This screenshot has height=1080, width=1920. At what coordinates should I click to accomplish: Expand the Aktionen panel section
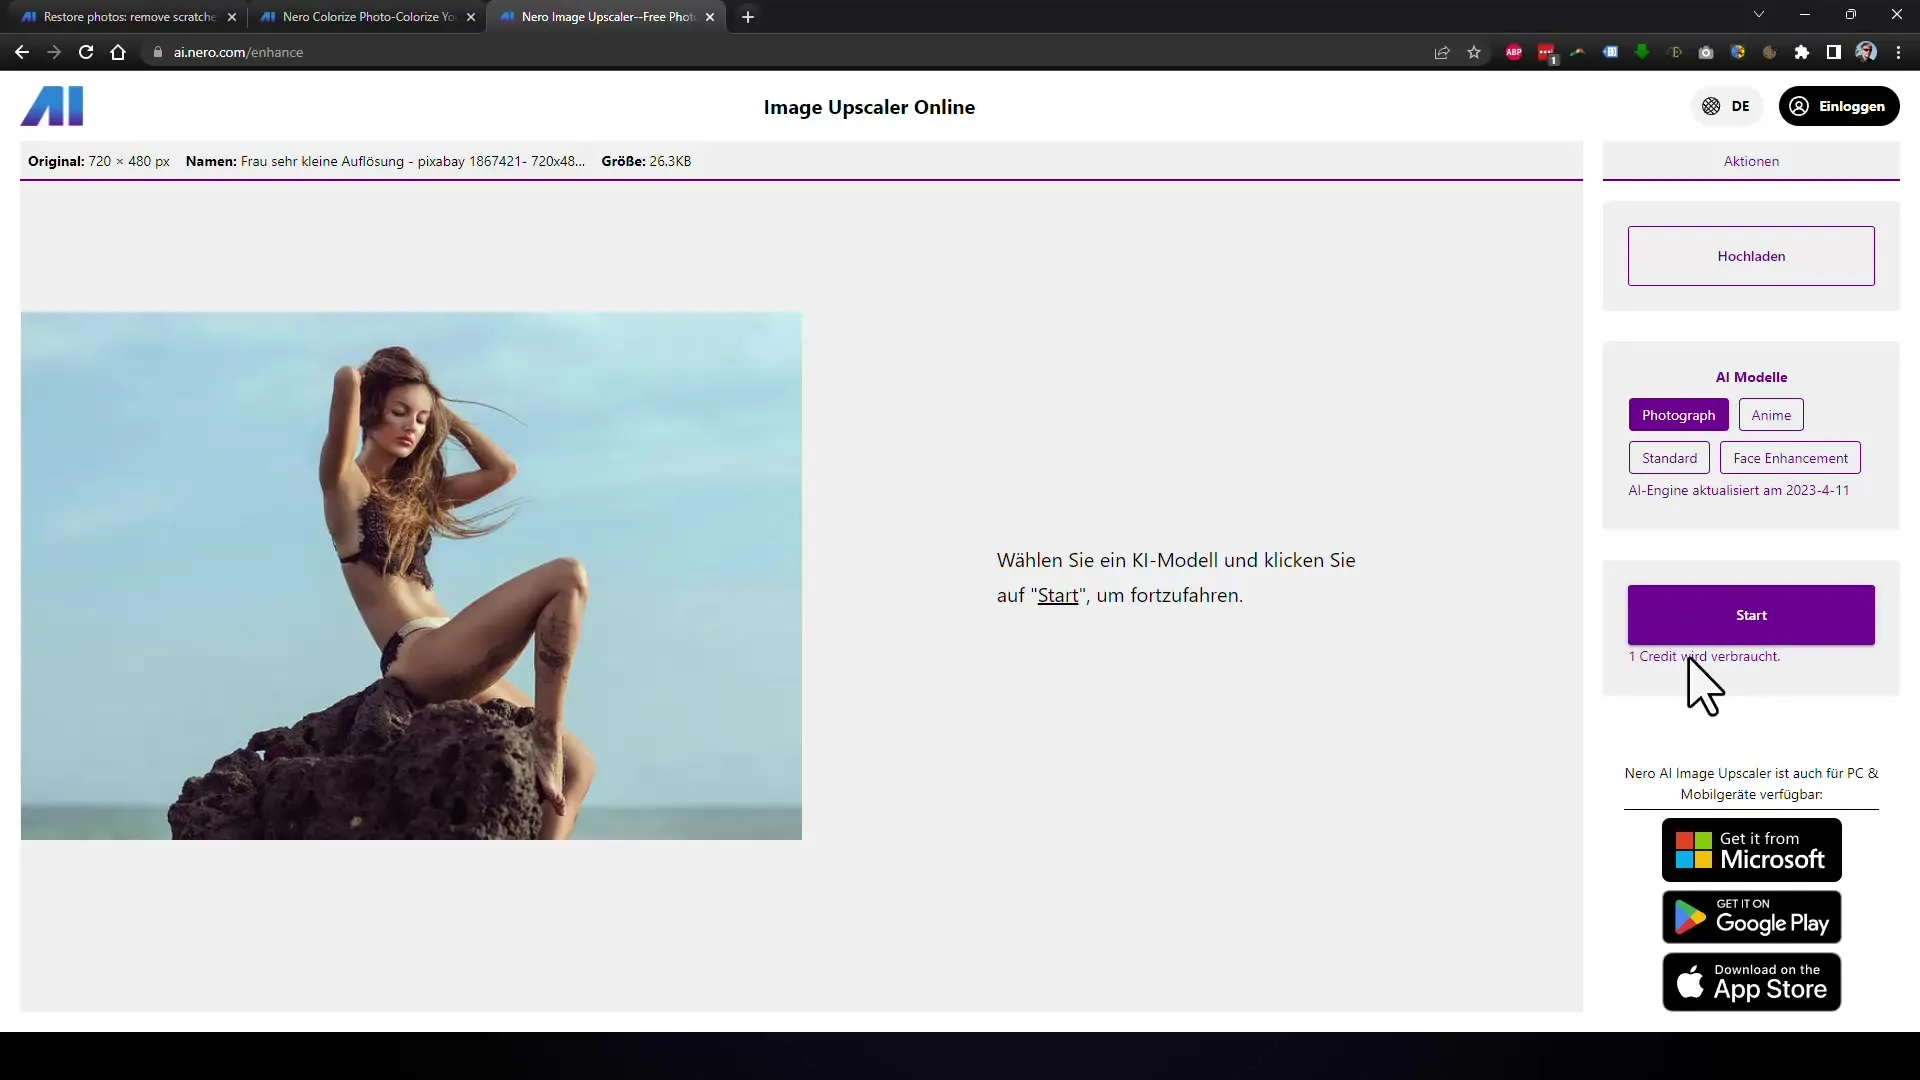pos(1751,161)
